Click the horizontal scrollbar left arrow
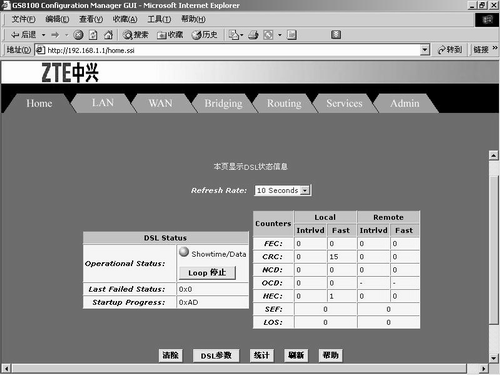The height and width of the screenshot is (375, 500). [x=6, y=369]
